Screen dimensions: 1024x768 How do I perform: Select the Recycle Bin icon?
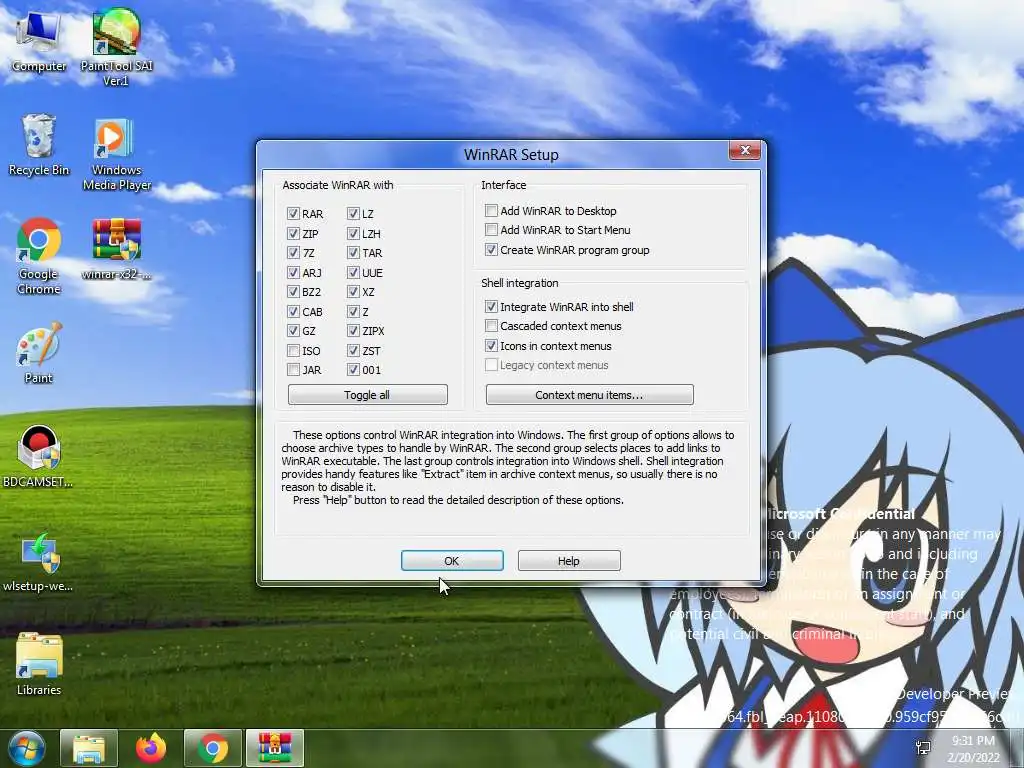[x=39, y=145]
